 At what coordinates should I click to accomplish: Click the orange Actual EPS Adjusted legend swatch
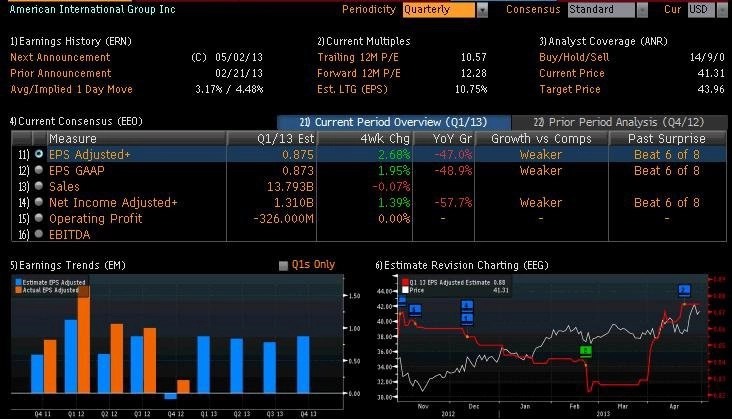(19, 290)
